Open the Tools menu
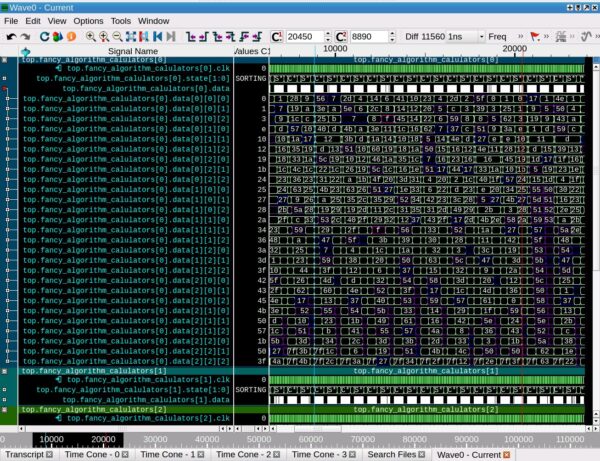This screenshot has width=600, height=461. coord(121,21)
